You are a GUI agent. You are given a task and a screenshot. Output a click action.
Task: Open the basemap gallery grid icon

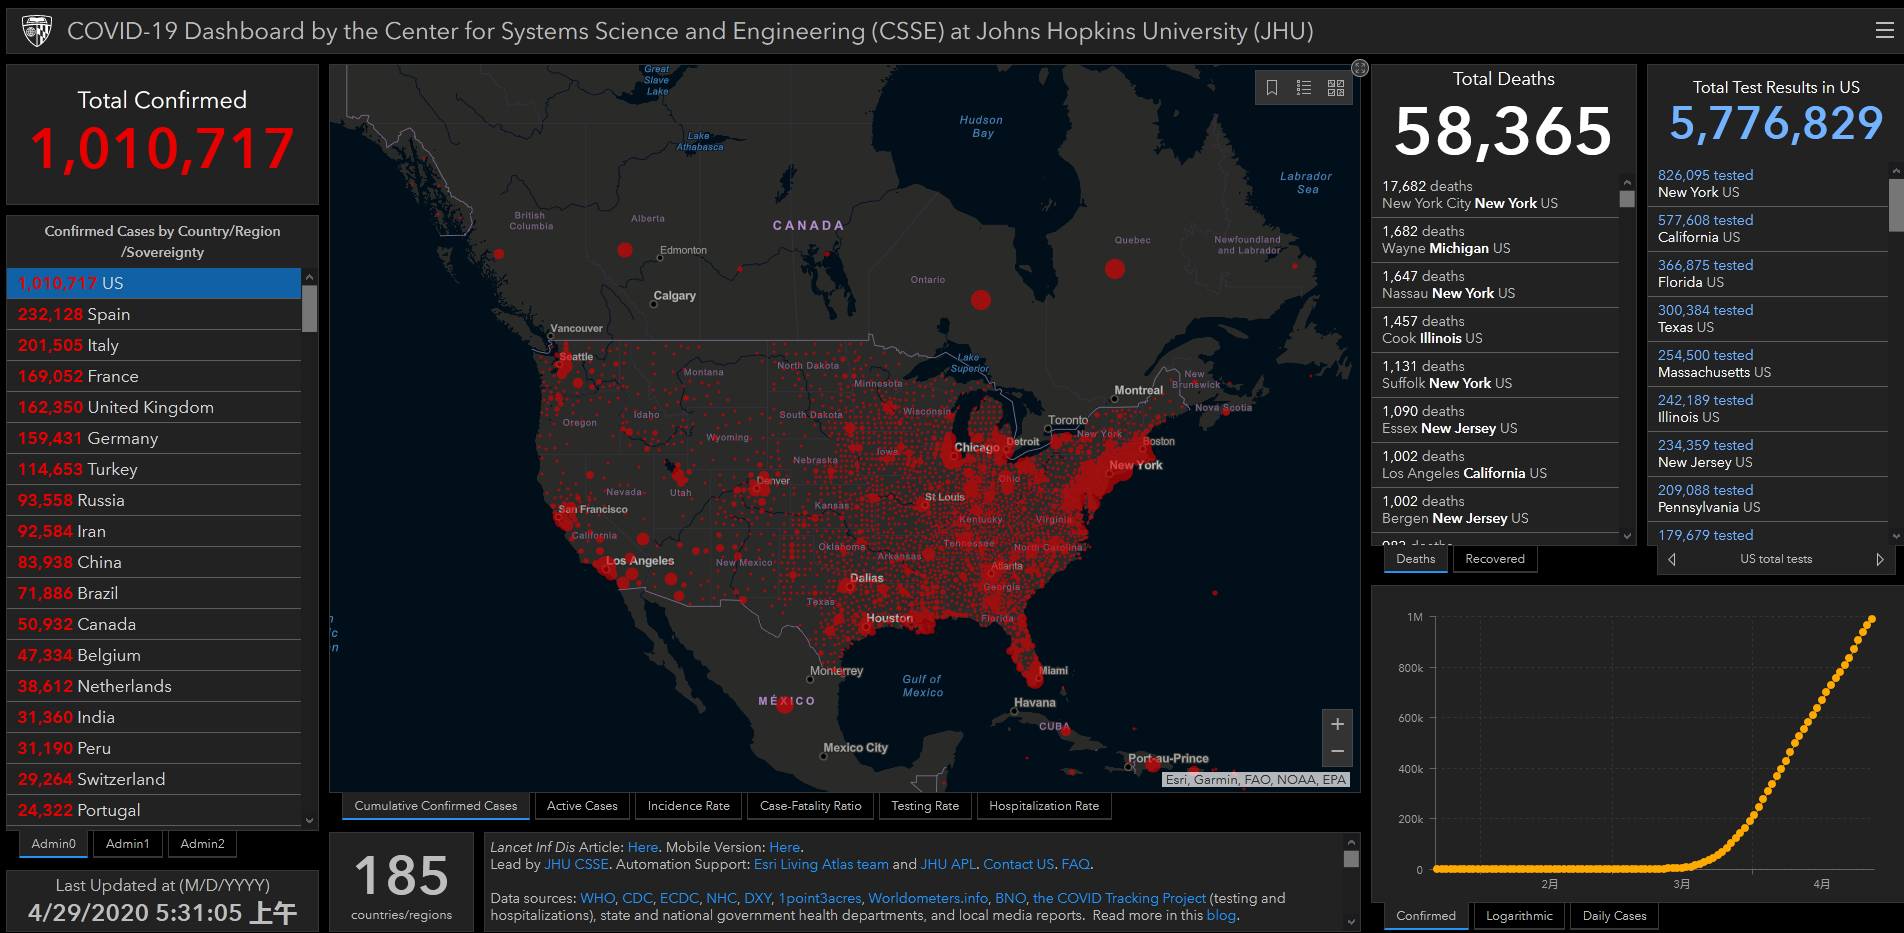tap(1336, 88)
